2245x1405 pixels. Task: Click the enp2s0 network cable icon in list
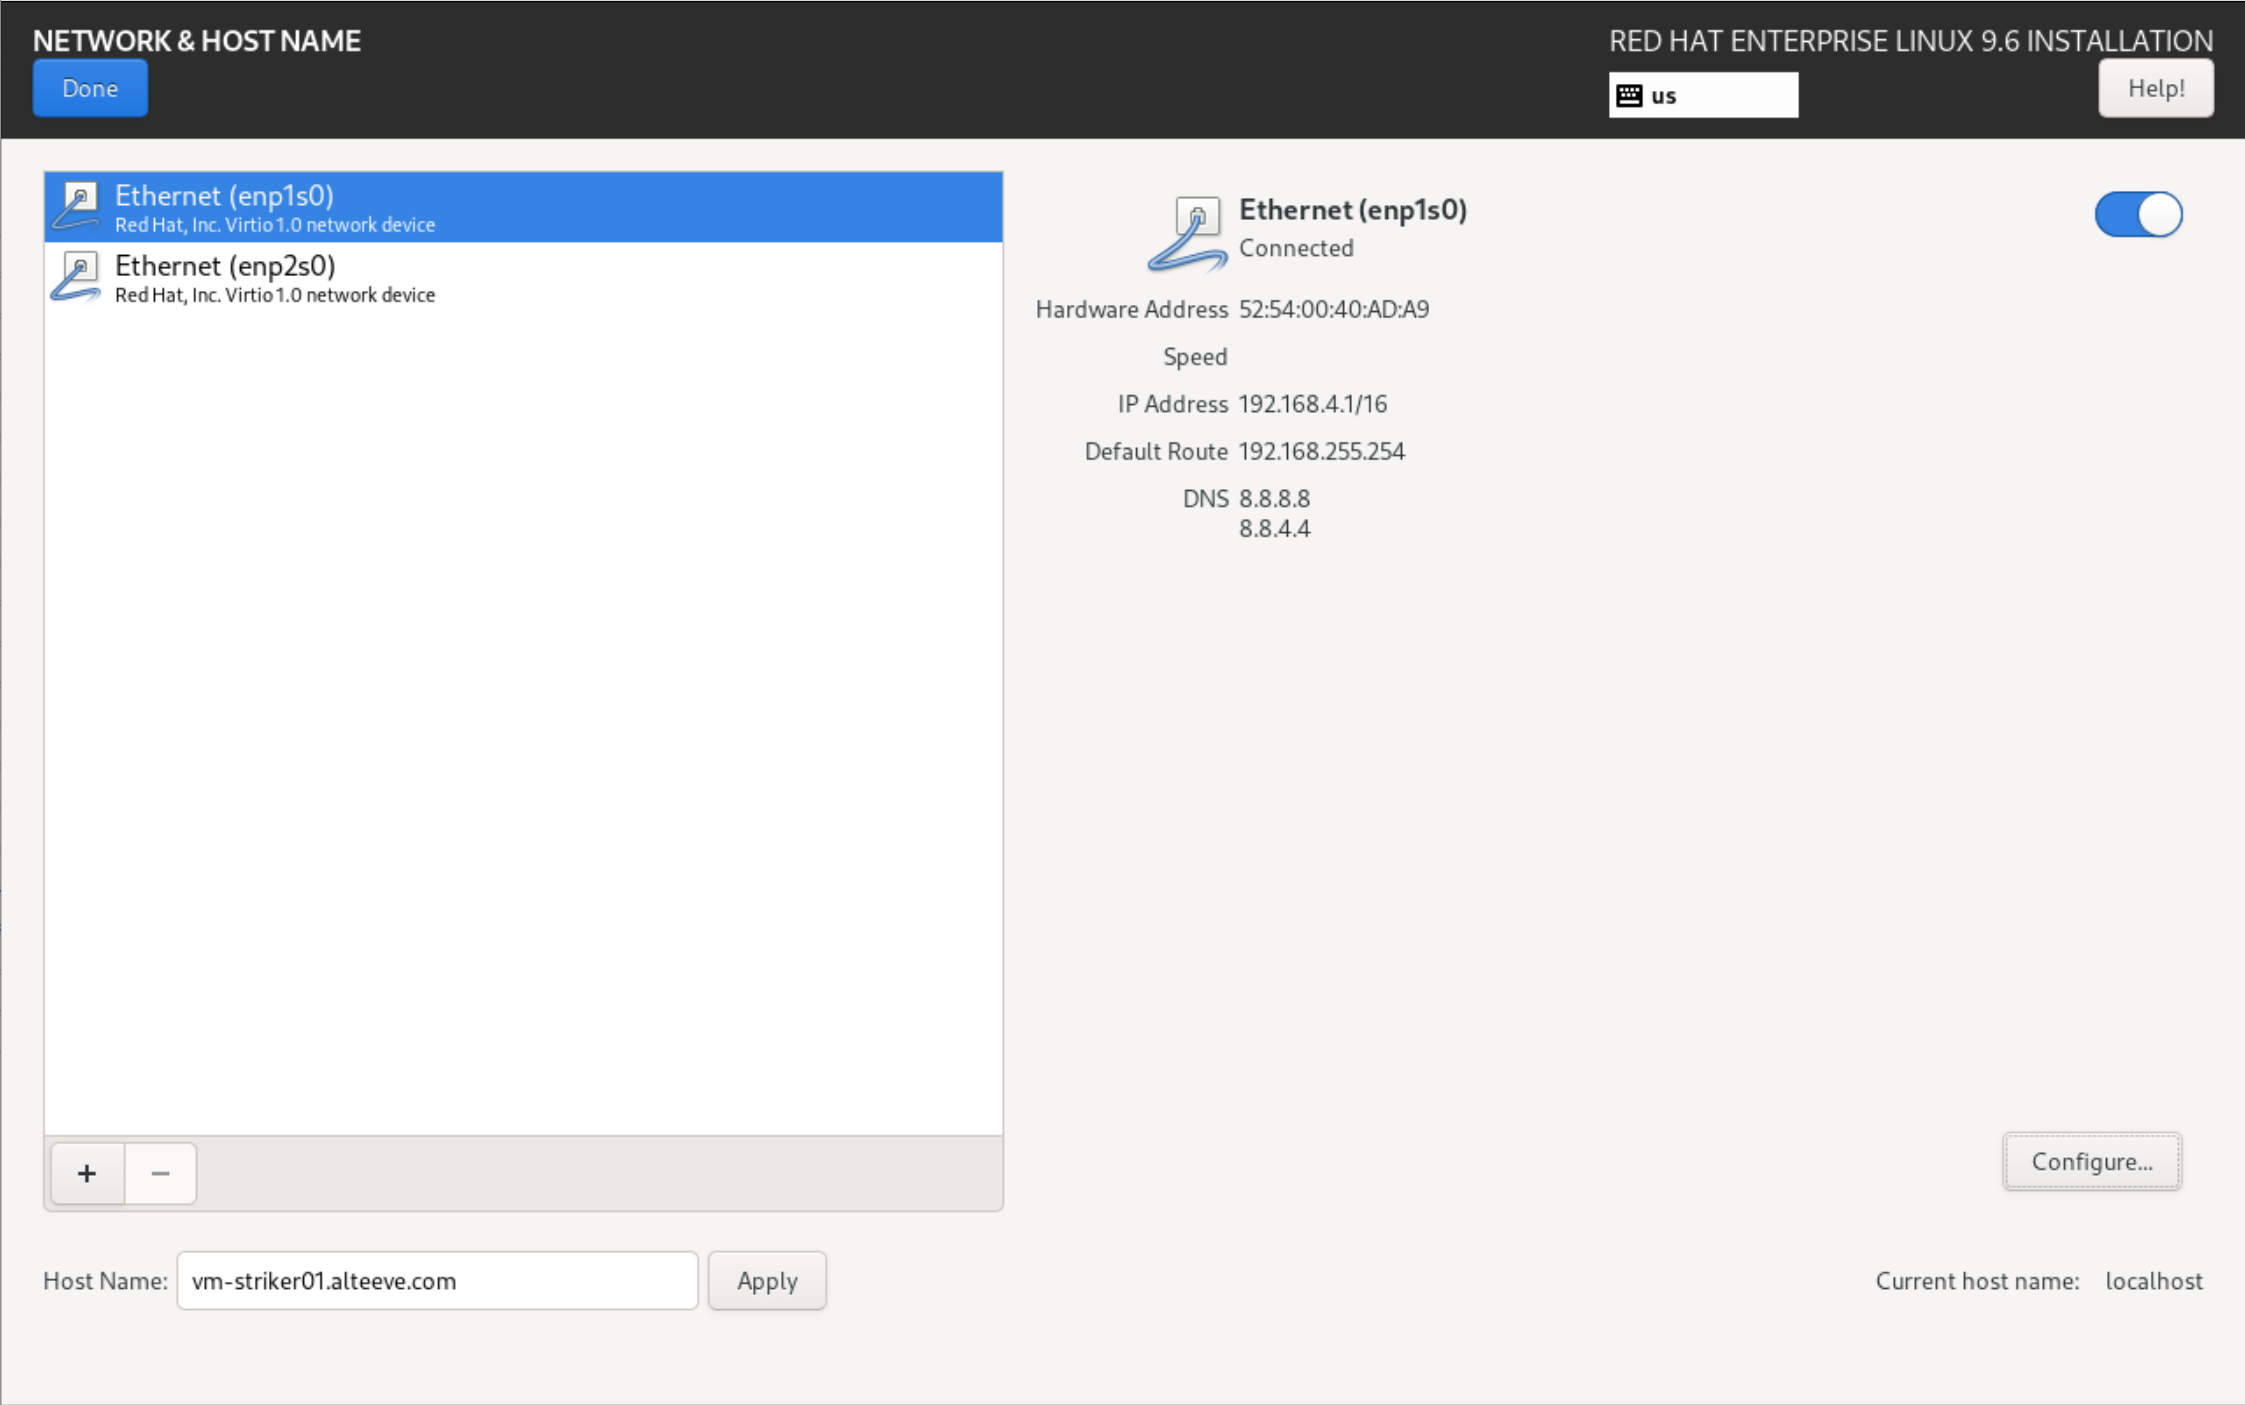pyautogui.click(x=77, y=276)
